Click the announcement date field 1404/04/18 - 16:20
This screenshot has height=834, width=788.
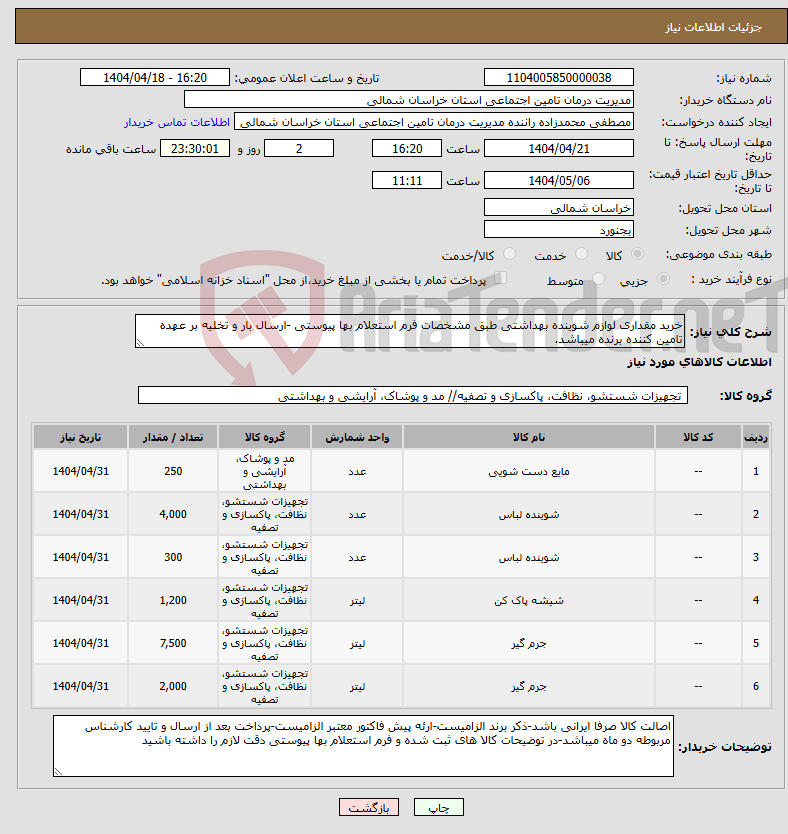pyautogui.click(x=155, y=78)
